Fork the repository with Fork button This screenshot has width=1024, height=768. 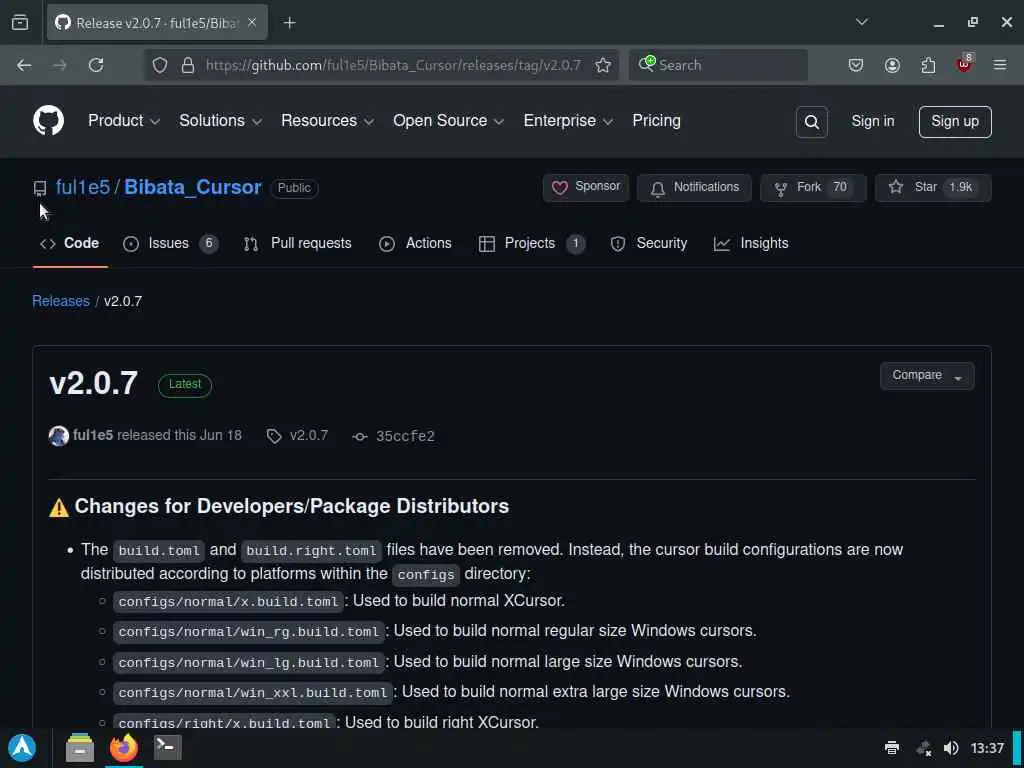coord(813,187)
